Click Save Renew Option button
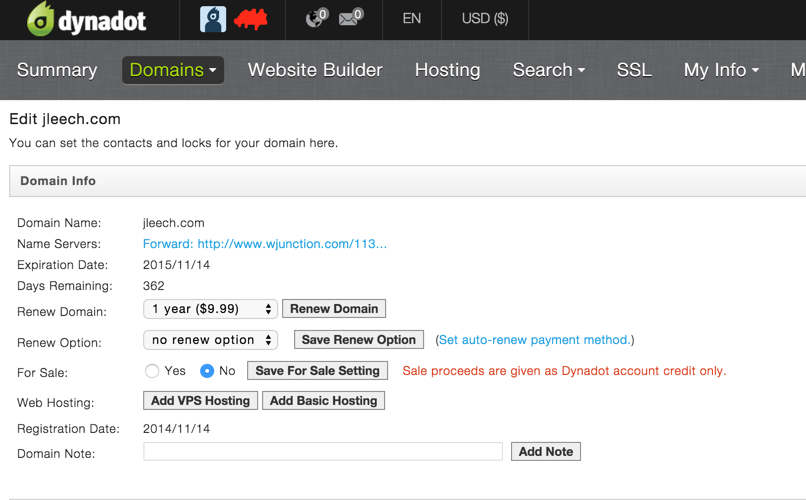The width and height of the screenshot is (806, 500). pos(358,340)
